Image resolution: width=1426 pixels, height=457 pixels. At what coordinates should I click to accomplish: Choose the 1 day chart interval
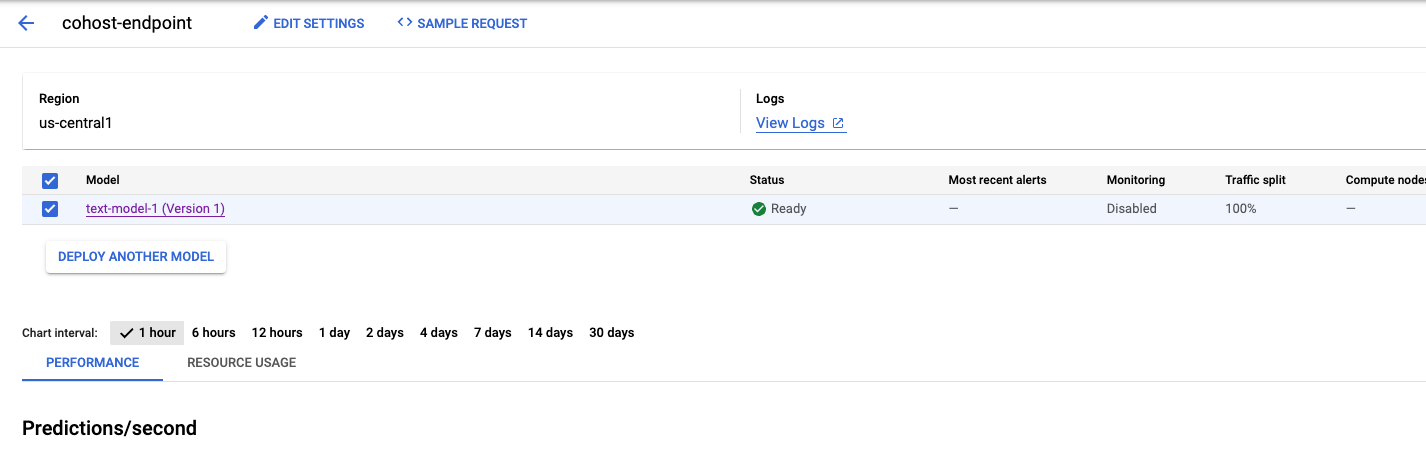334,333
